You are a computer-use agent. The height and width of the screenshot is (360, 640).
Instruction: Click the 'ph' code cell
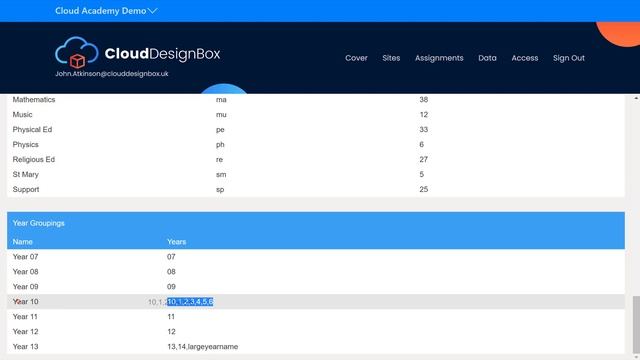[220, 144]
